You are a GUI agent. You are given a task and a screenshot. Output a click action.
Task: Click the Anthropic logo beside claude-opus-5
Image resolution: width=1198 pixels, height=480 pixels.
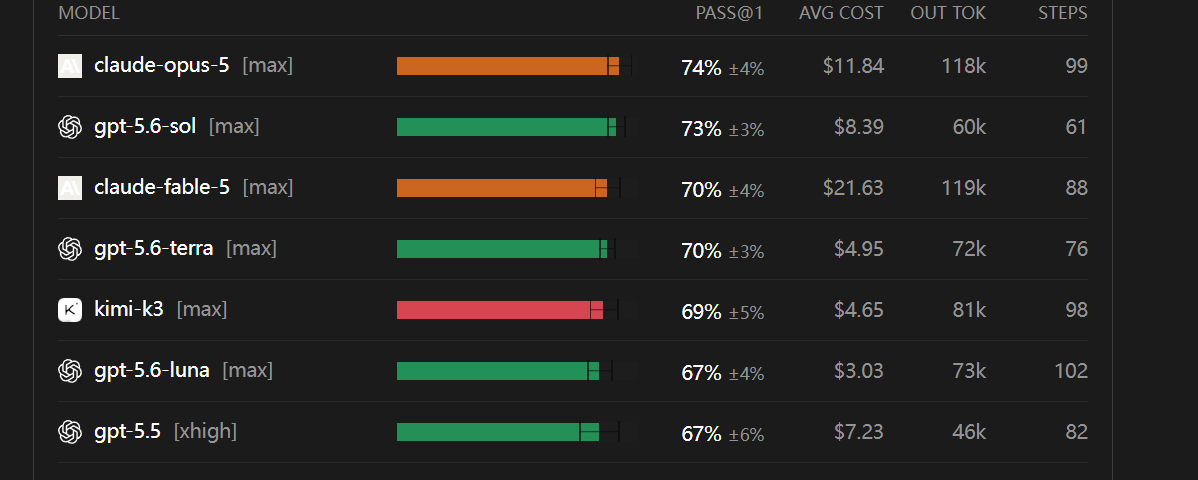70,66
